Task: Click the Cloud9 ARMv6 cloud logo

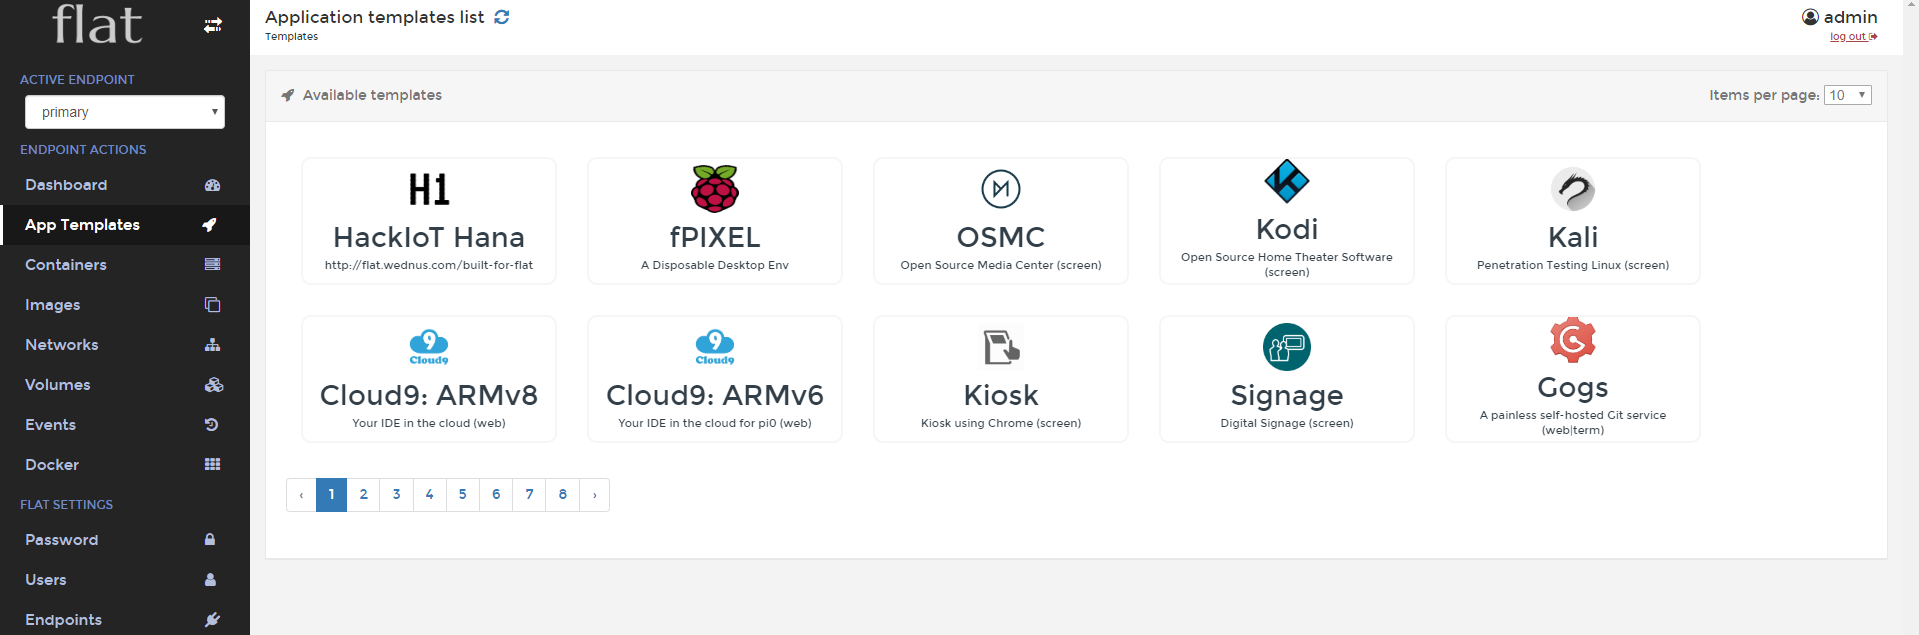Action: [715, 347]
